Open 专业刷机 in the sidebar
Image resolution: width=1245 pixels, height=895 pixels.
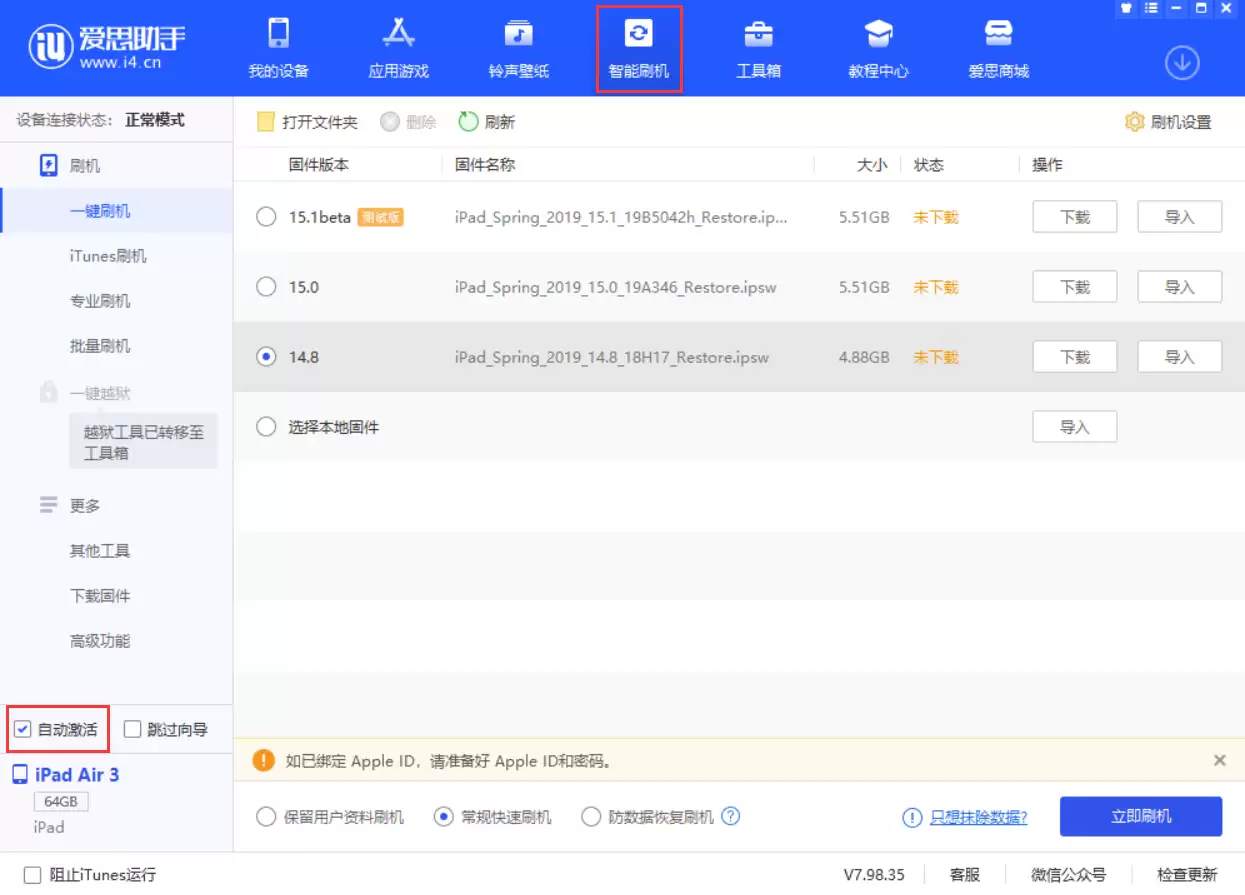coord(100,301)
